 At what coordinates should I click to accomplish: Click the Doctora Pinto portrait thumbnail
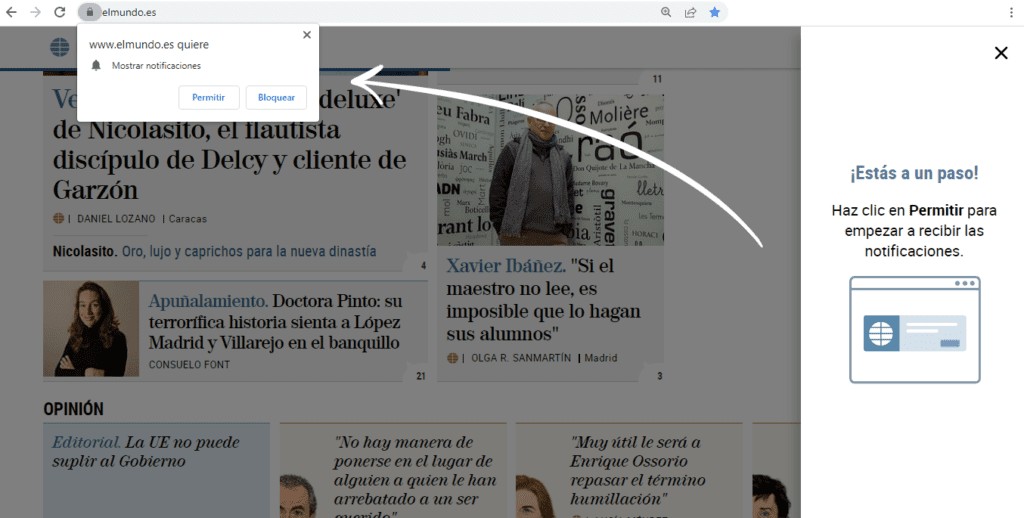(x=91, y=329)
